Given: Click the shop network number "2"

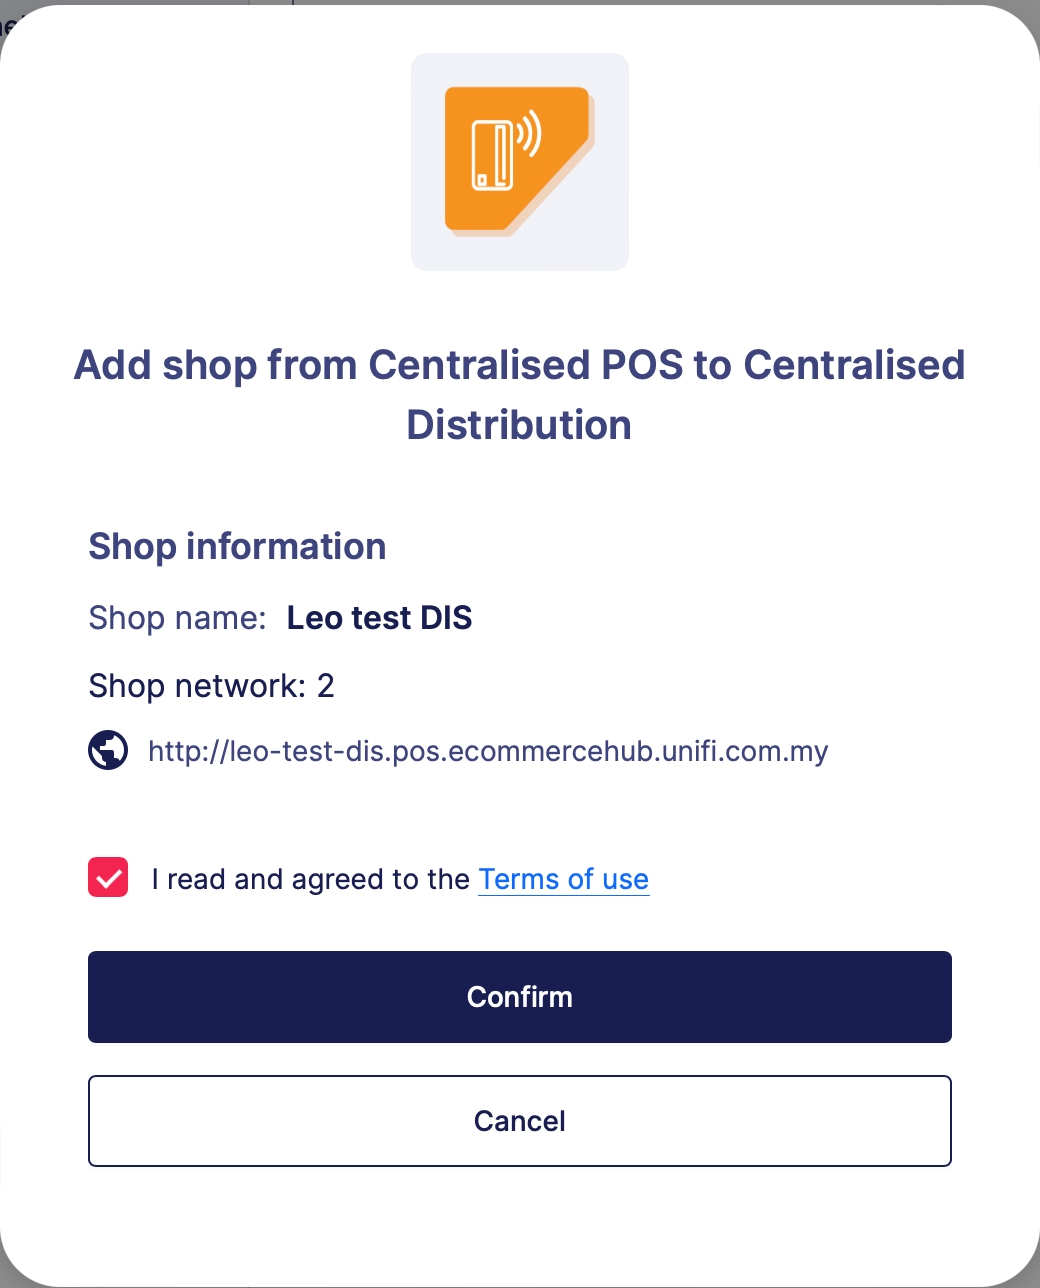Looking at the screenshot, I should click(326, 686).
